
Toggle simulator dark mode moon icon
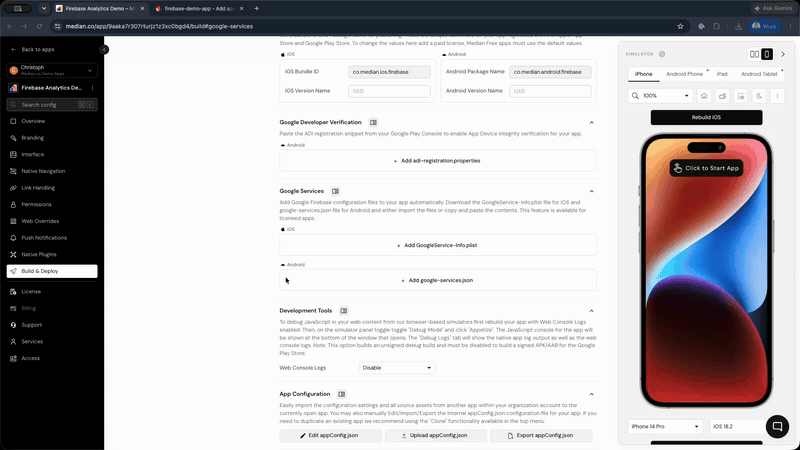pos(759,96)
